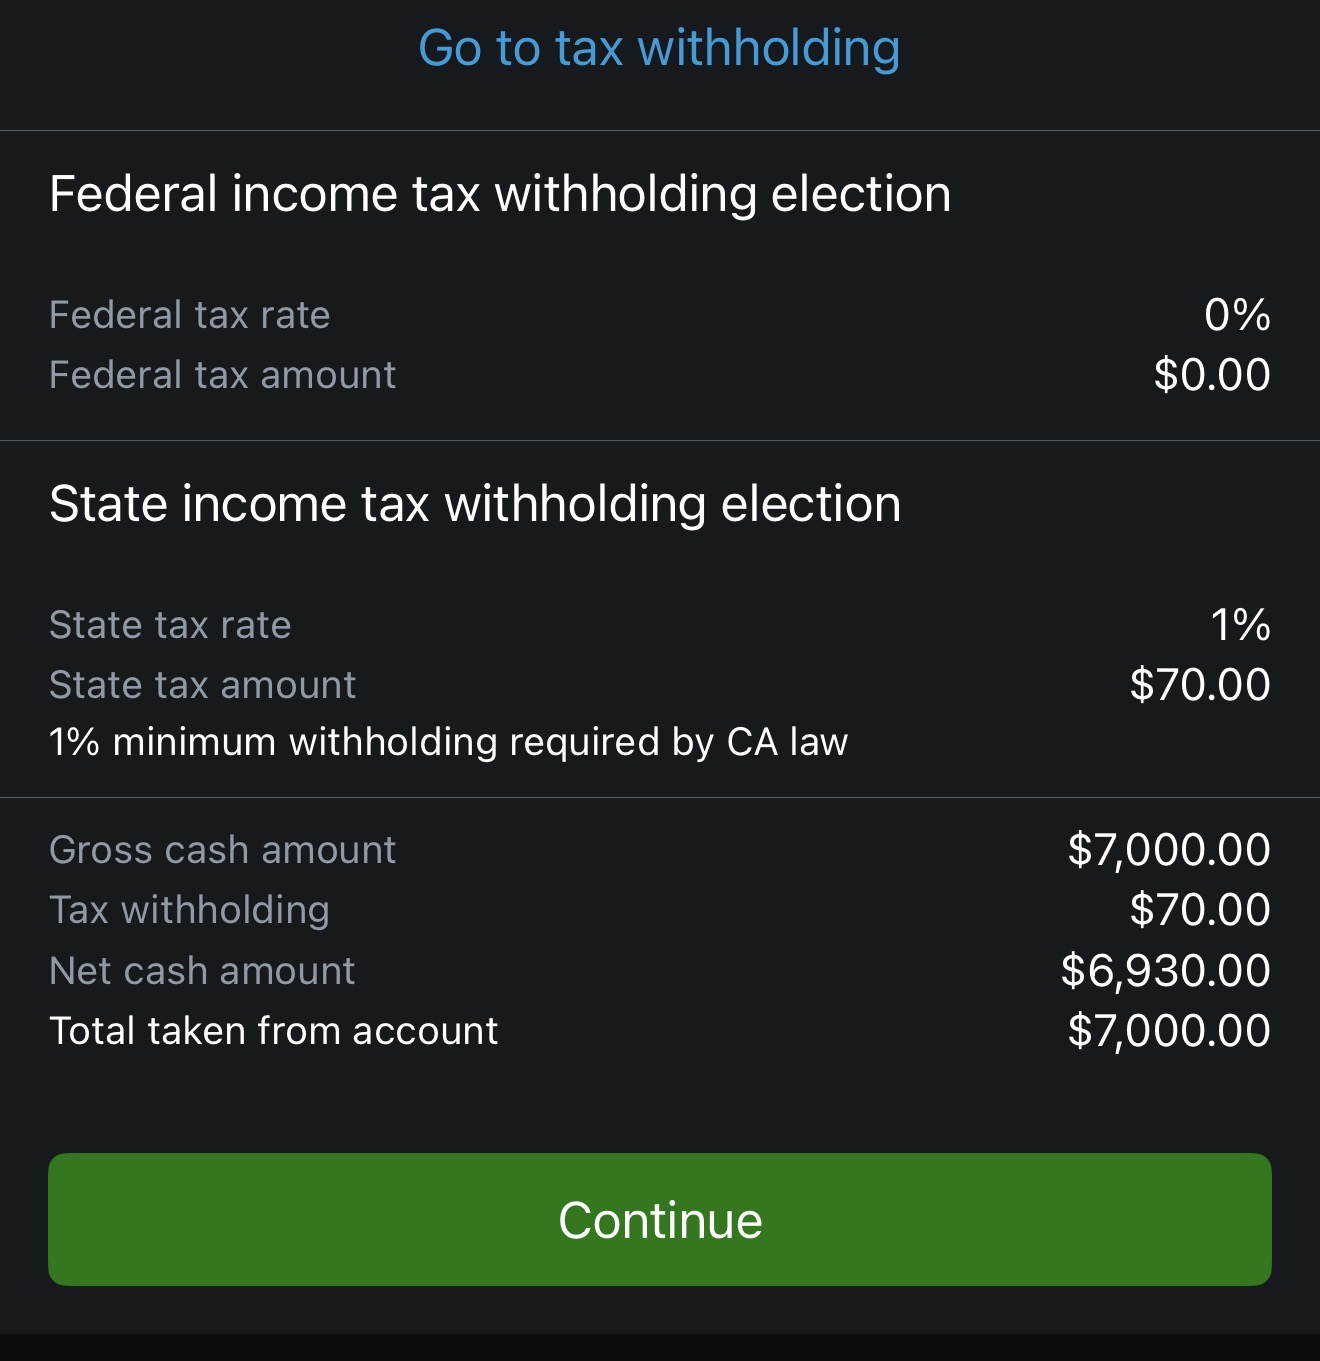Tap the 1% state tax rate value
The image size is (1320, 1361).
pos(1240,625)
